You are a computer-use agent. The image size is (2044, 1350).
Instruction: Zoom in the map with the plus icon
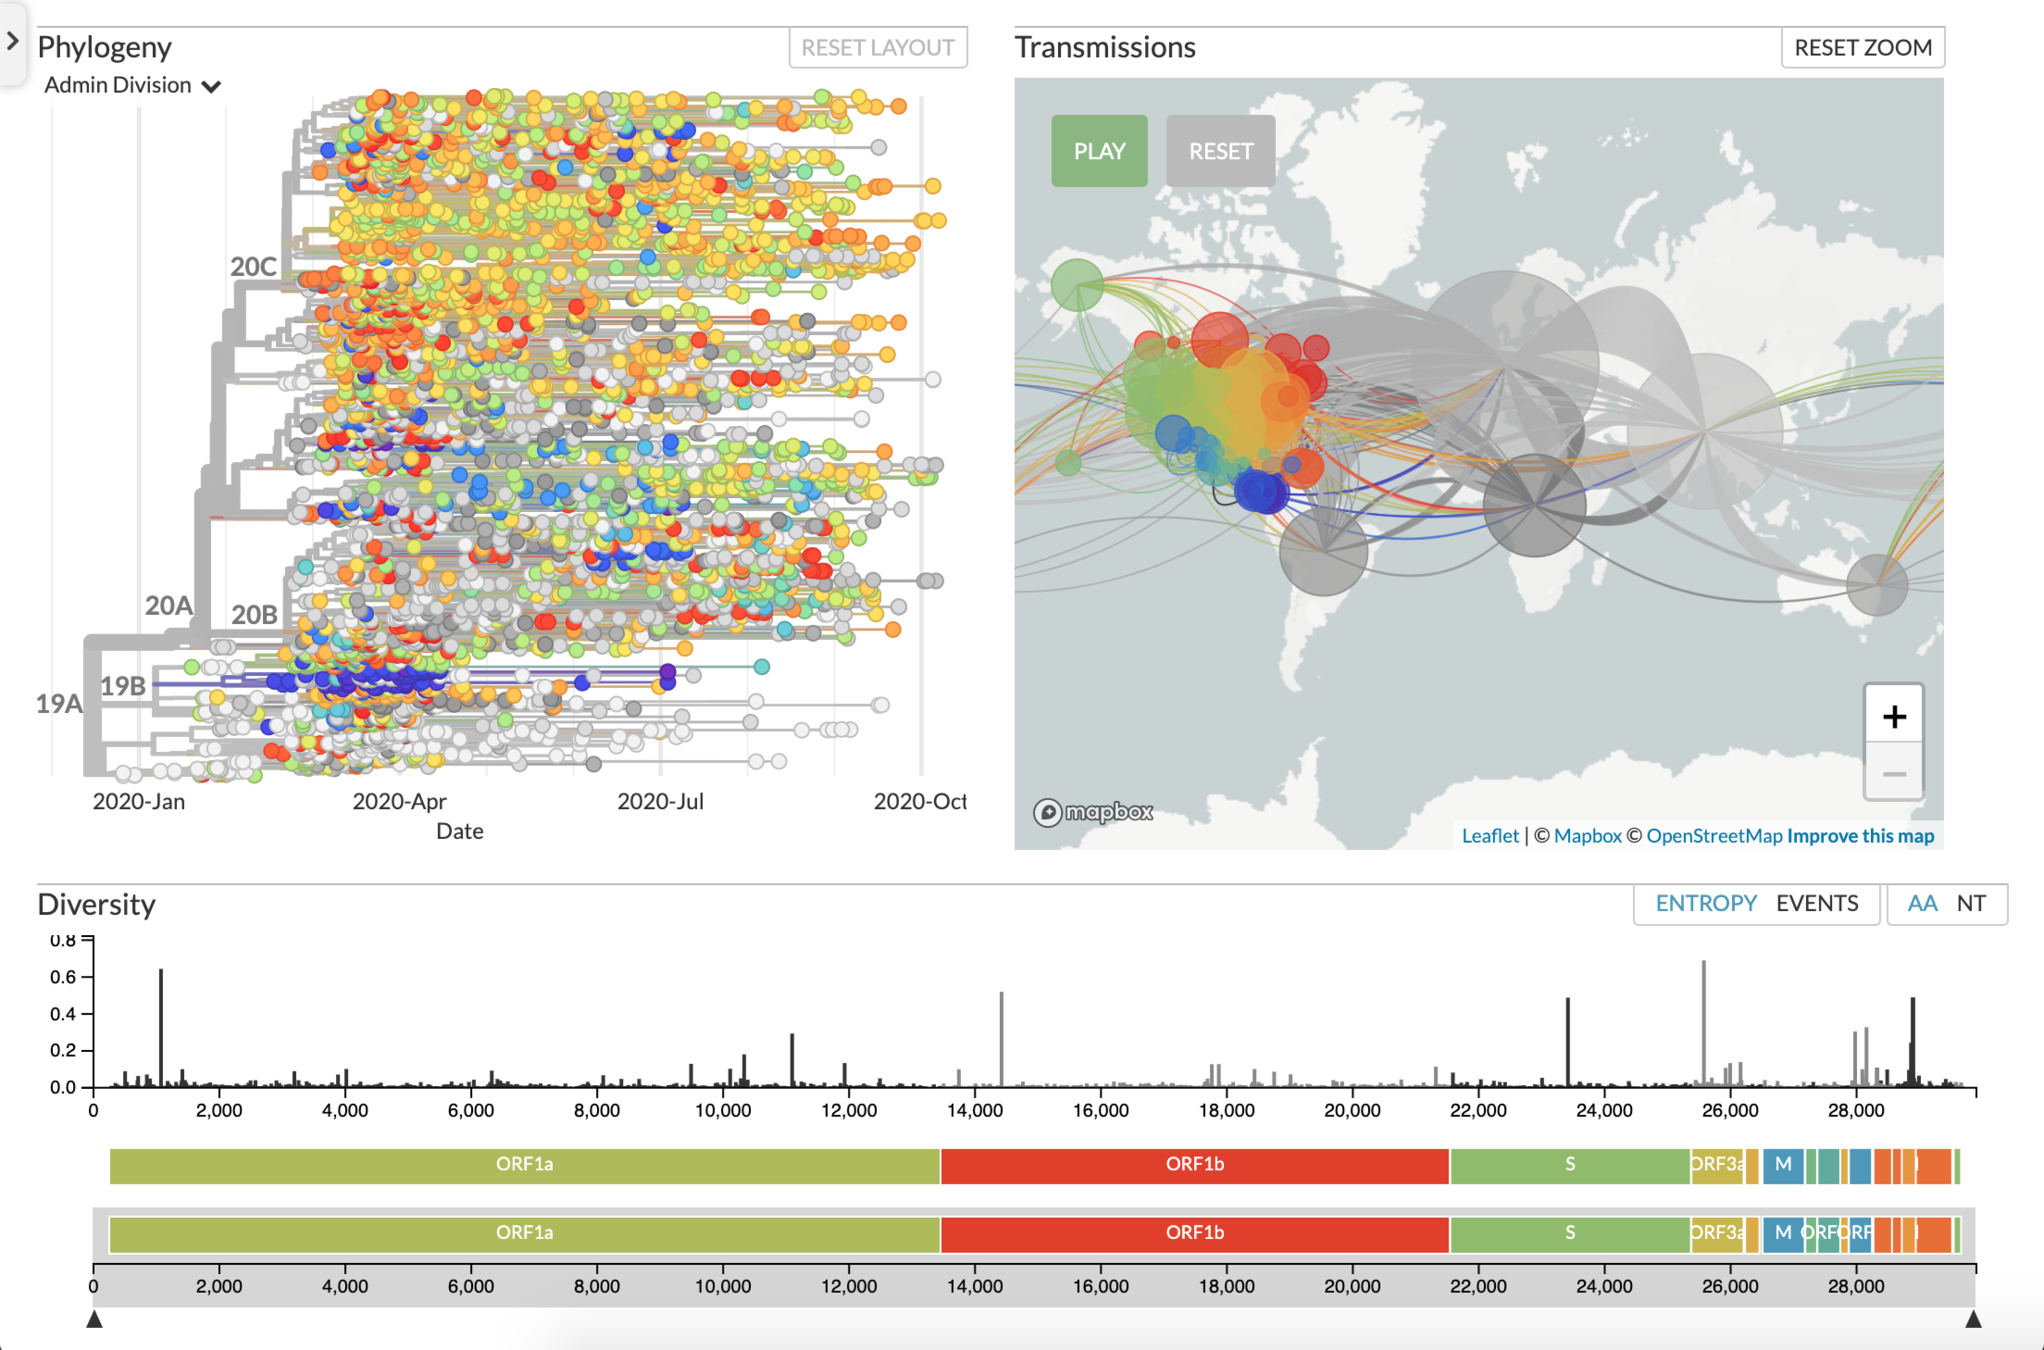click(x=1893, y=716)
